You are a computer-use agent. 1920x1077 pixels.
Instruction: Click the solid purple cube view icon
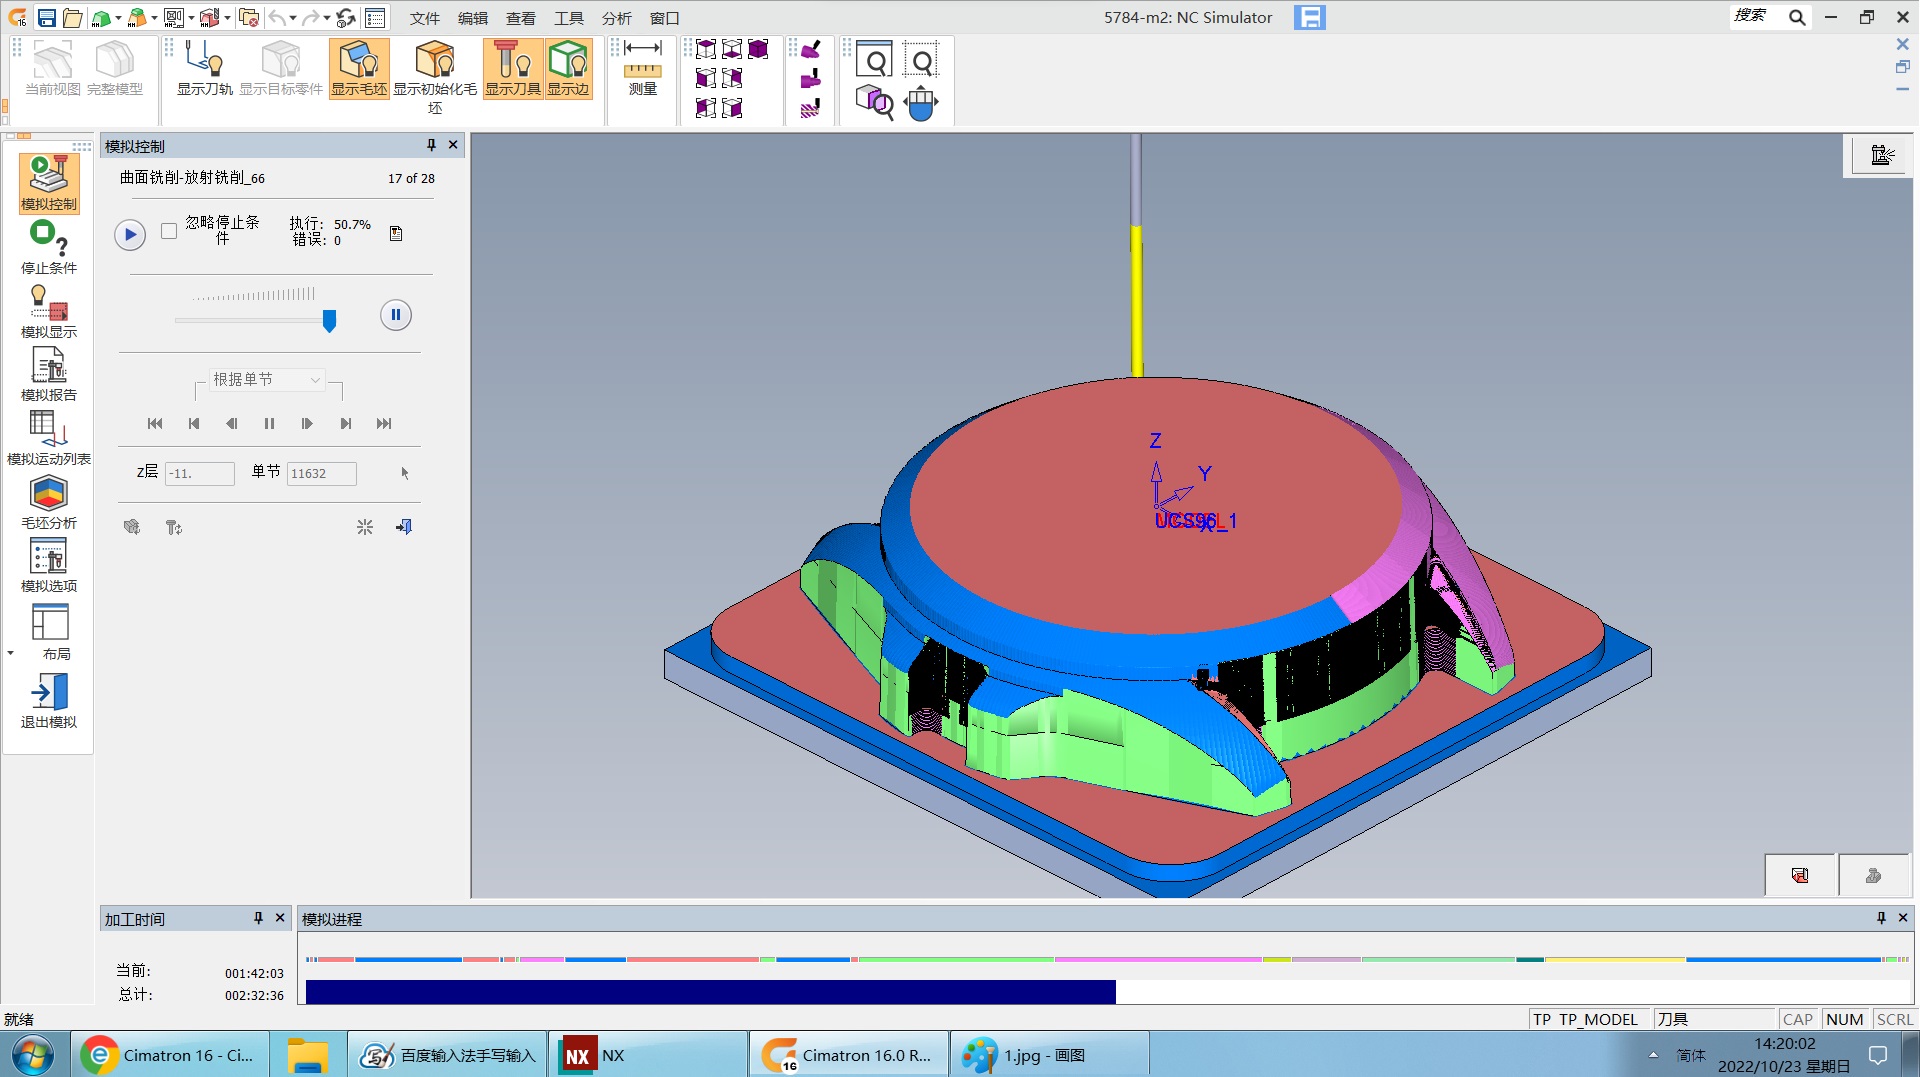tap(759, 50)
